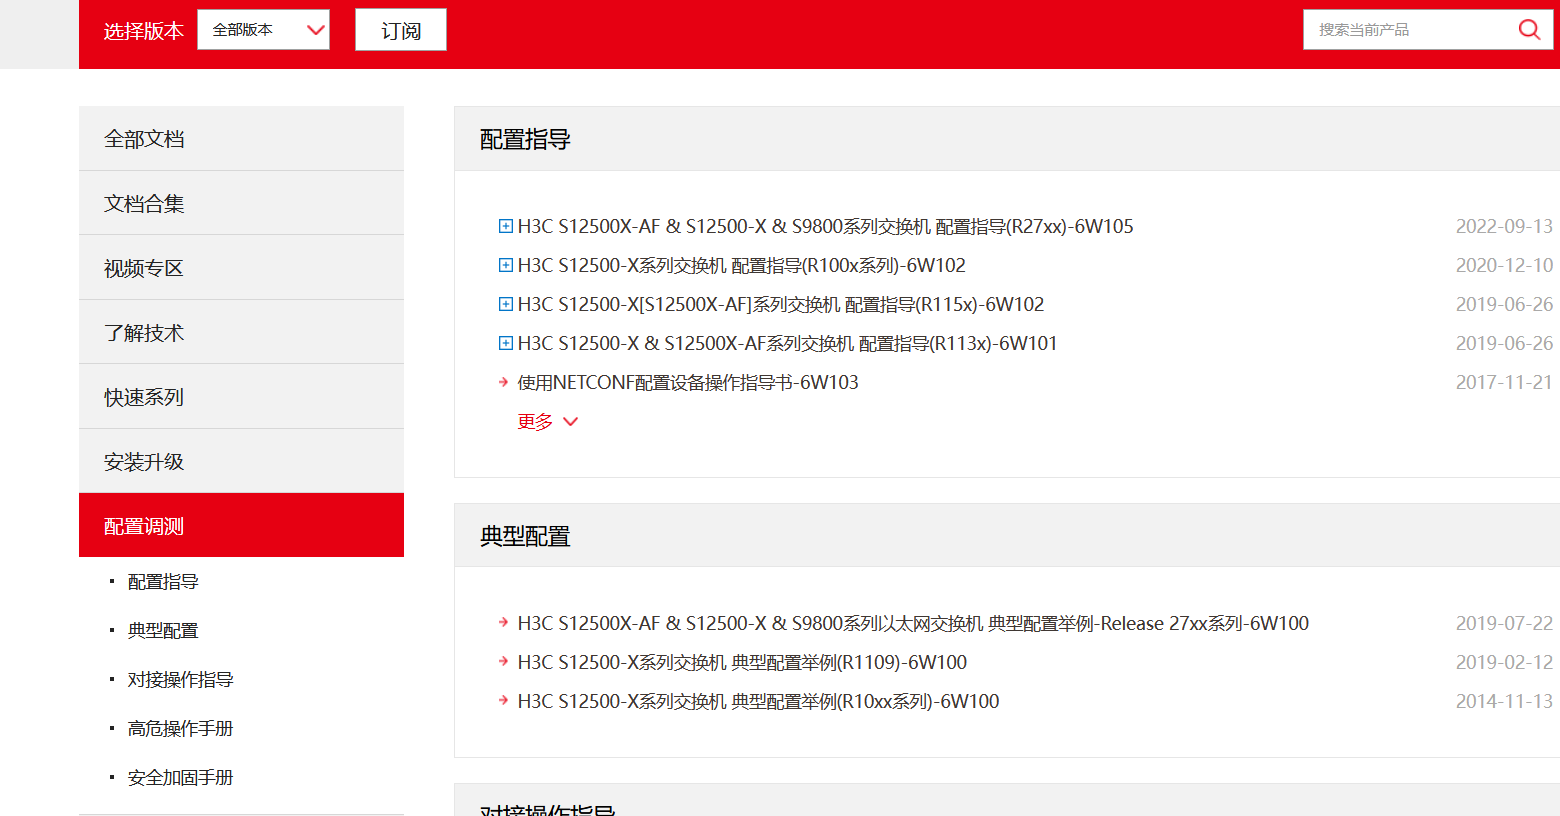The width and height of the screenshot is (1560, 816).
Task: Select 文档合集 in the sidebar
Action: pos(241,203)
